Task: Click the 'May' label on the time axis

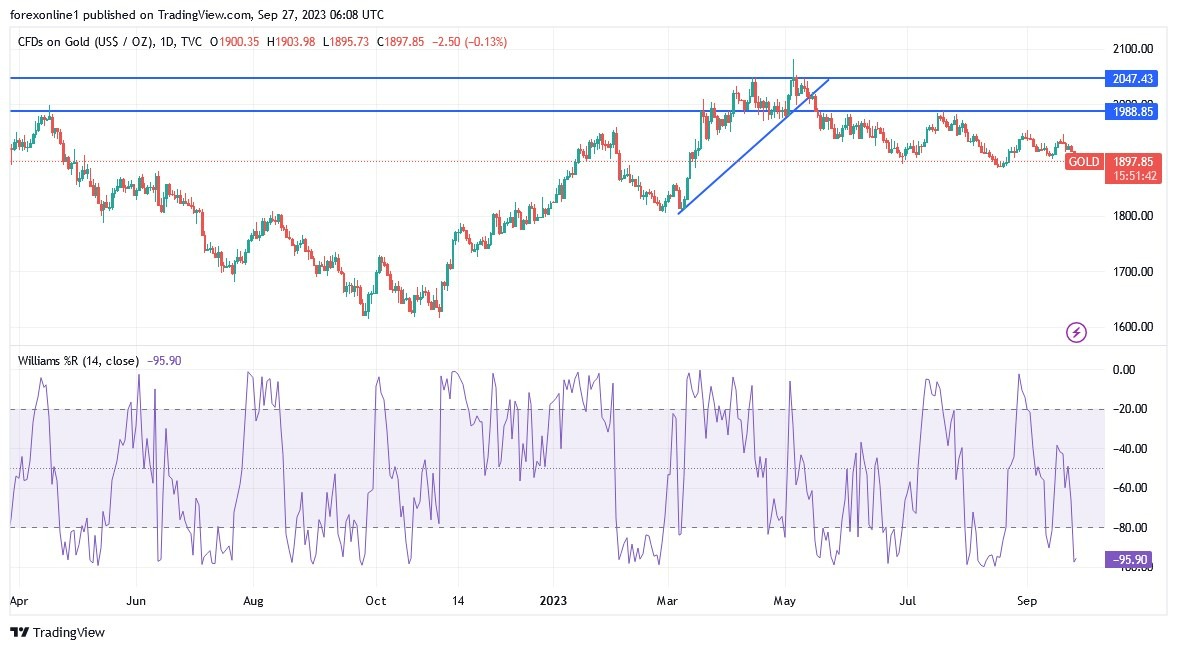Action: (x=784, y=601)
